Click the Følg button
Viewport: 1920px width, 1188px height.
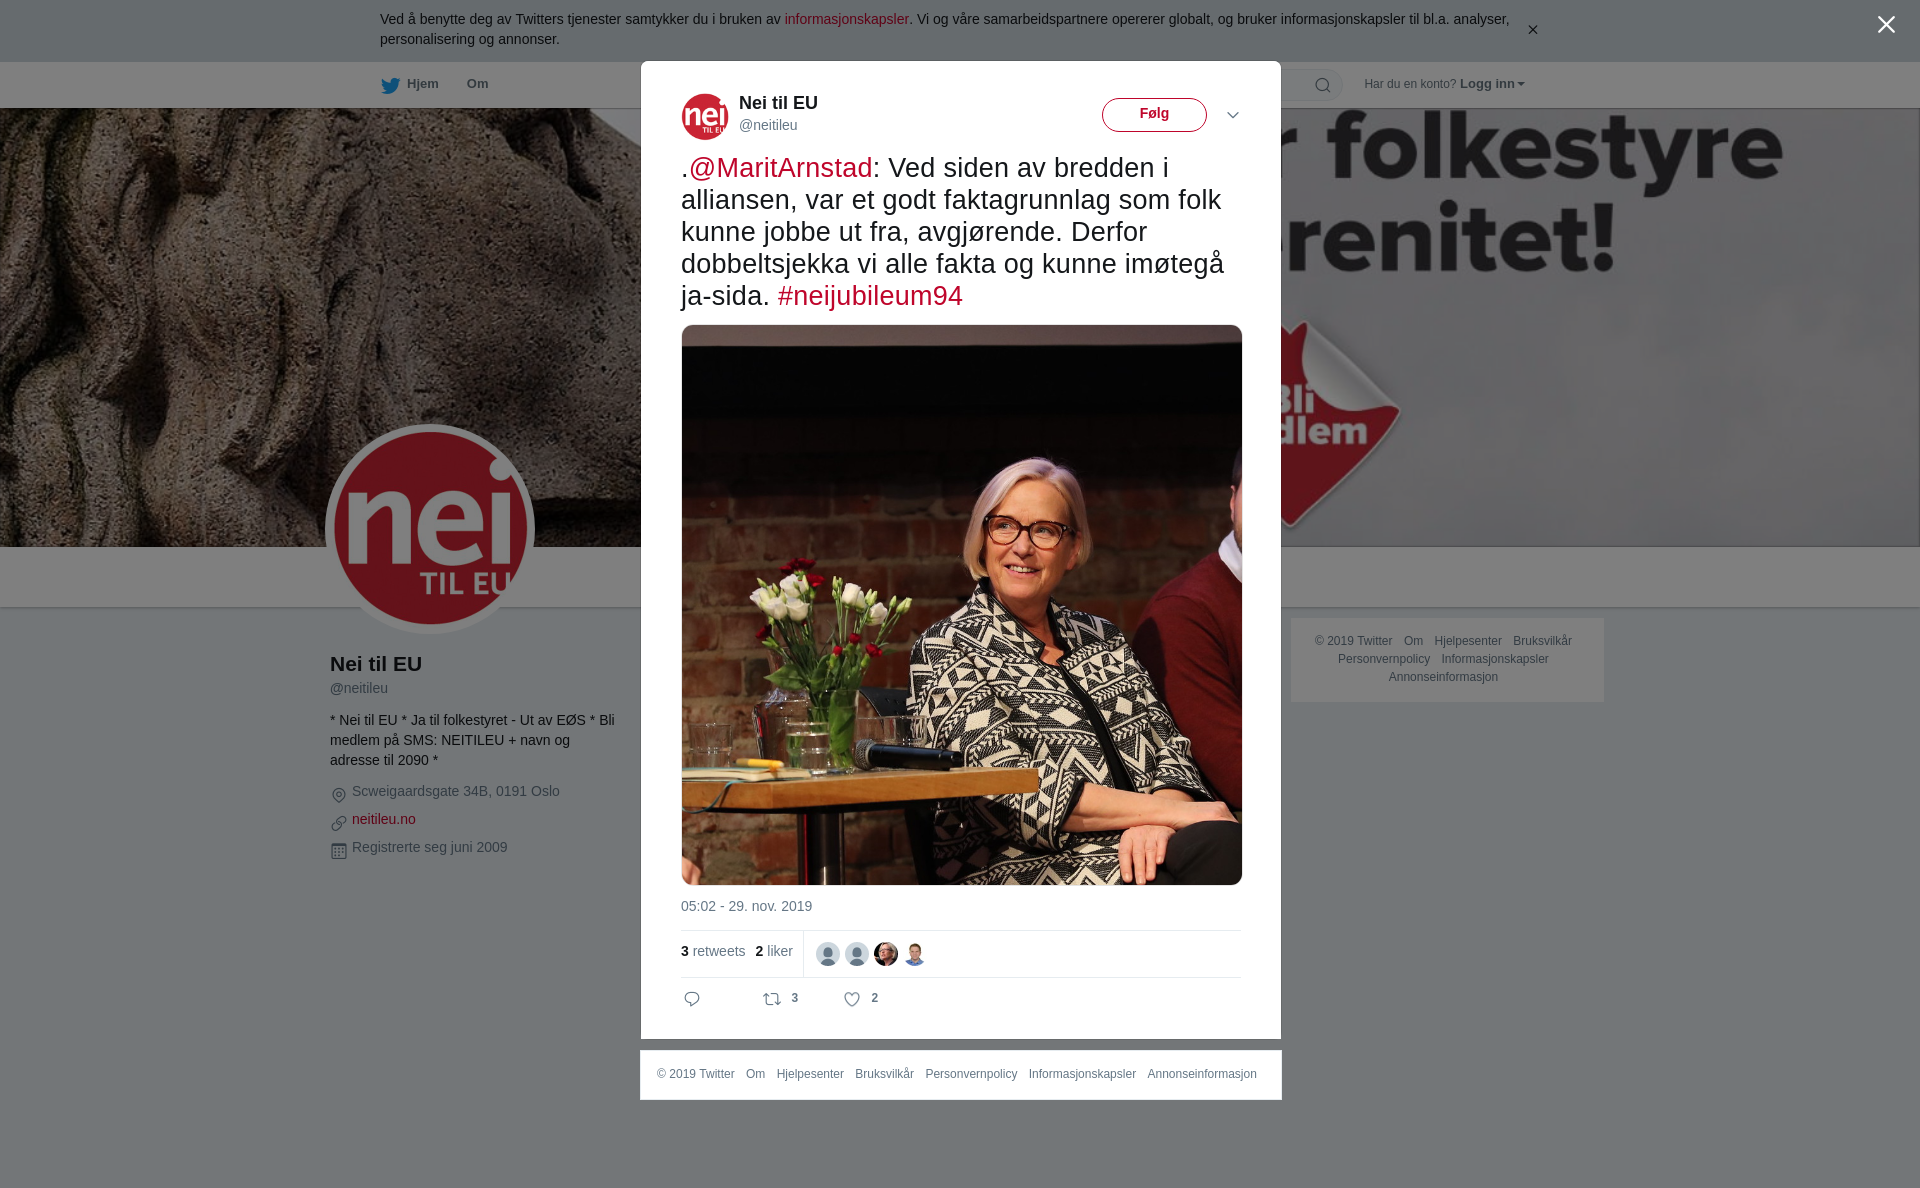(1154, 115)
